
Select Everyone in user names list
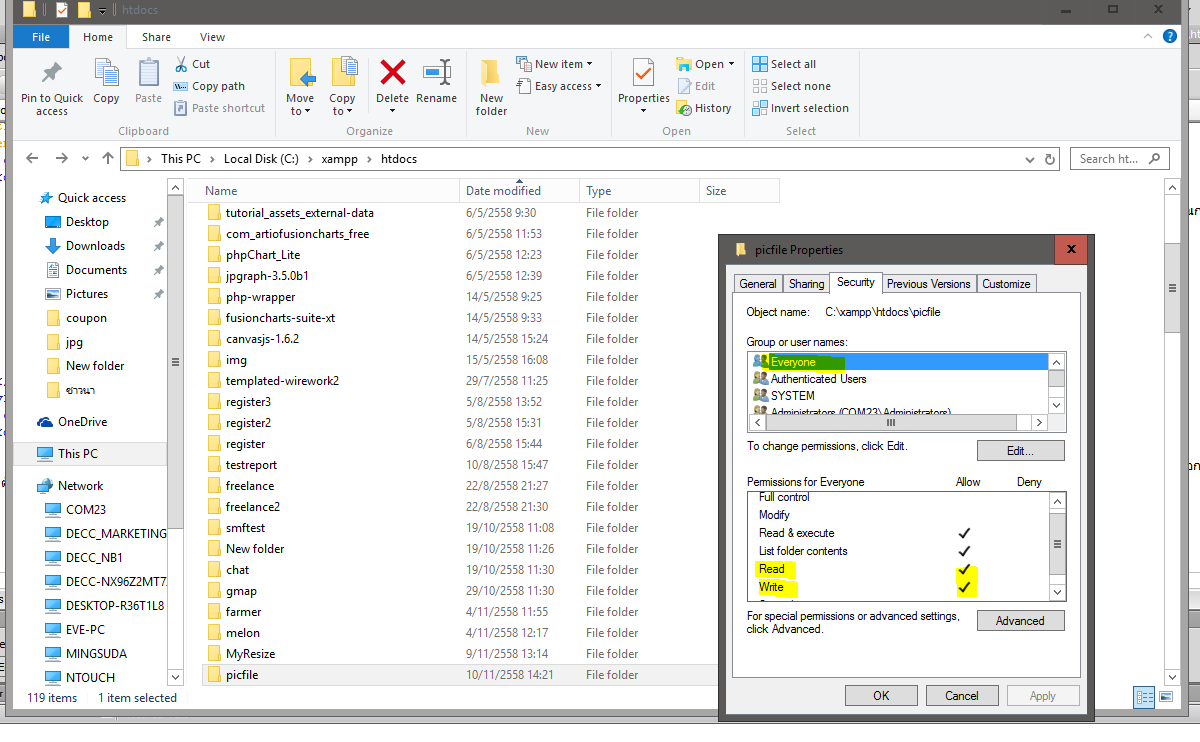pyautogui.click(x=897, y=362)
